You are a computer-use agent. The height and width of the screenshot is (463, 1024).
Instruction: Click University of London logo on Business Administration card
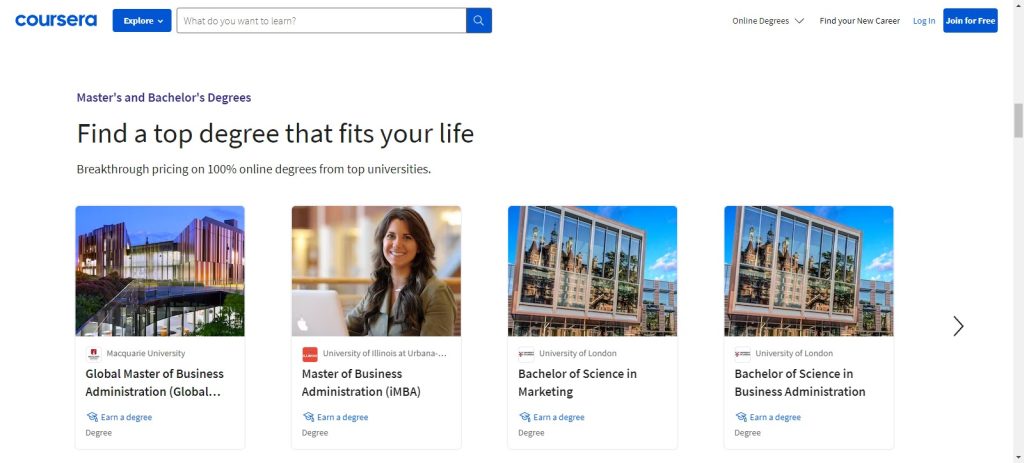tap(742, 353)
